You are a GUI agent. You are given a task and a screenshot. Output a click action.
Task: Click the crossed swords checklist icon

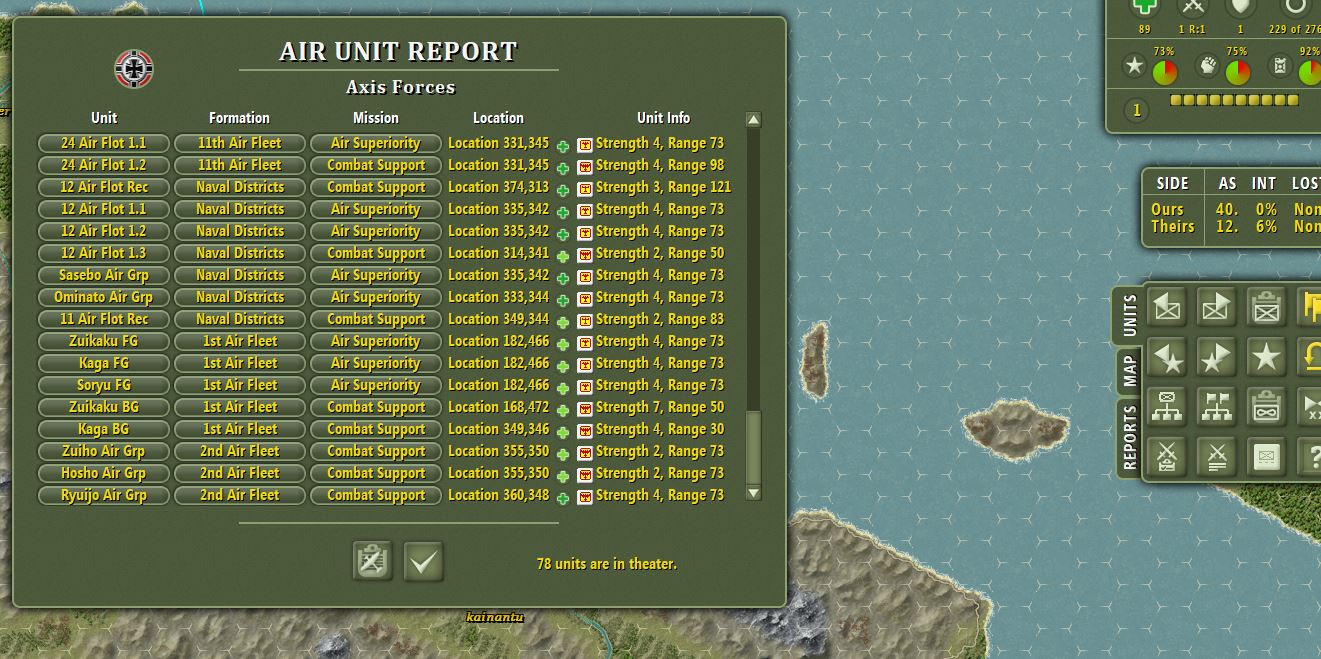click(x=1167, y=457)
